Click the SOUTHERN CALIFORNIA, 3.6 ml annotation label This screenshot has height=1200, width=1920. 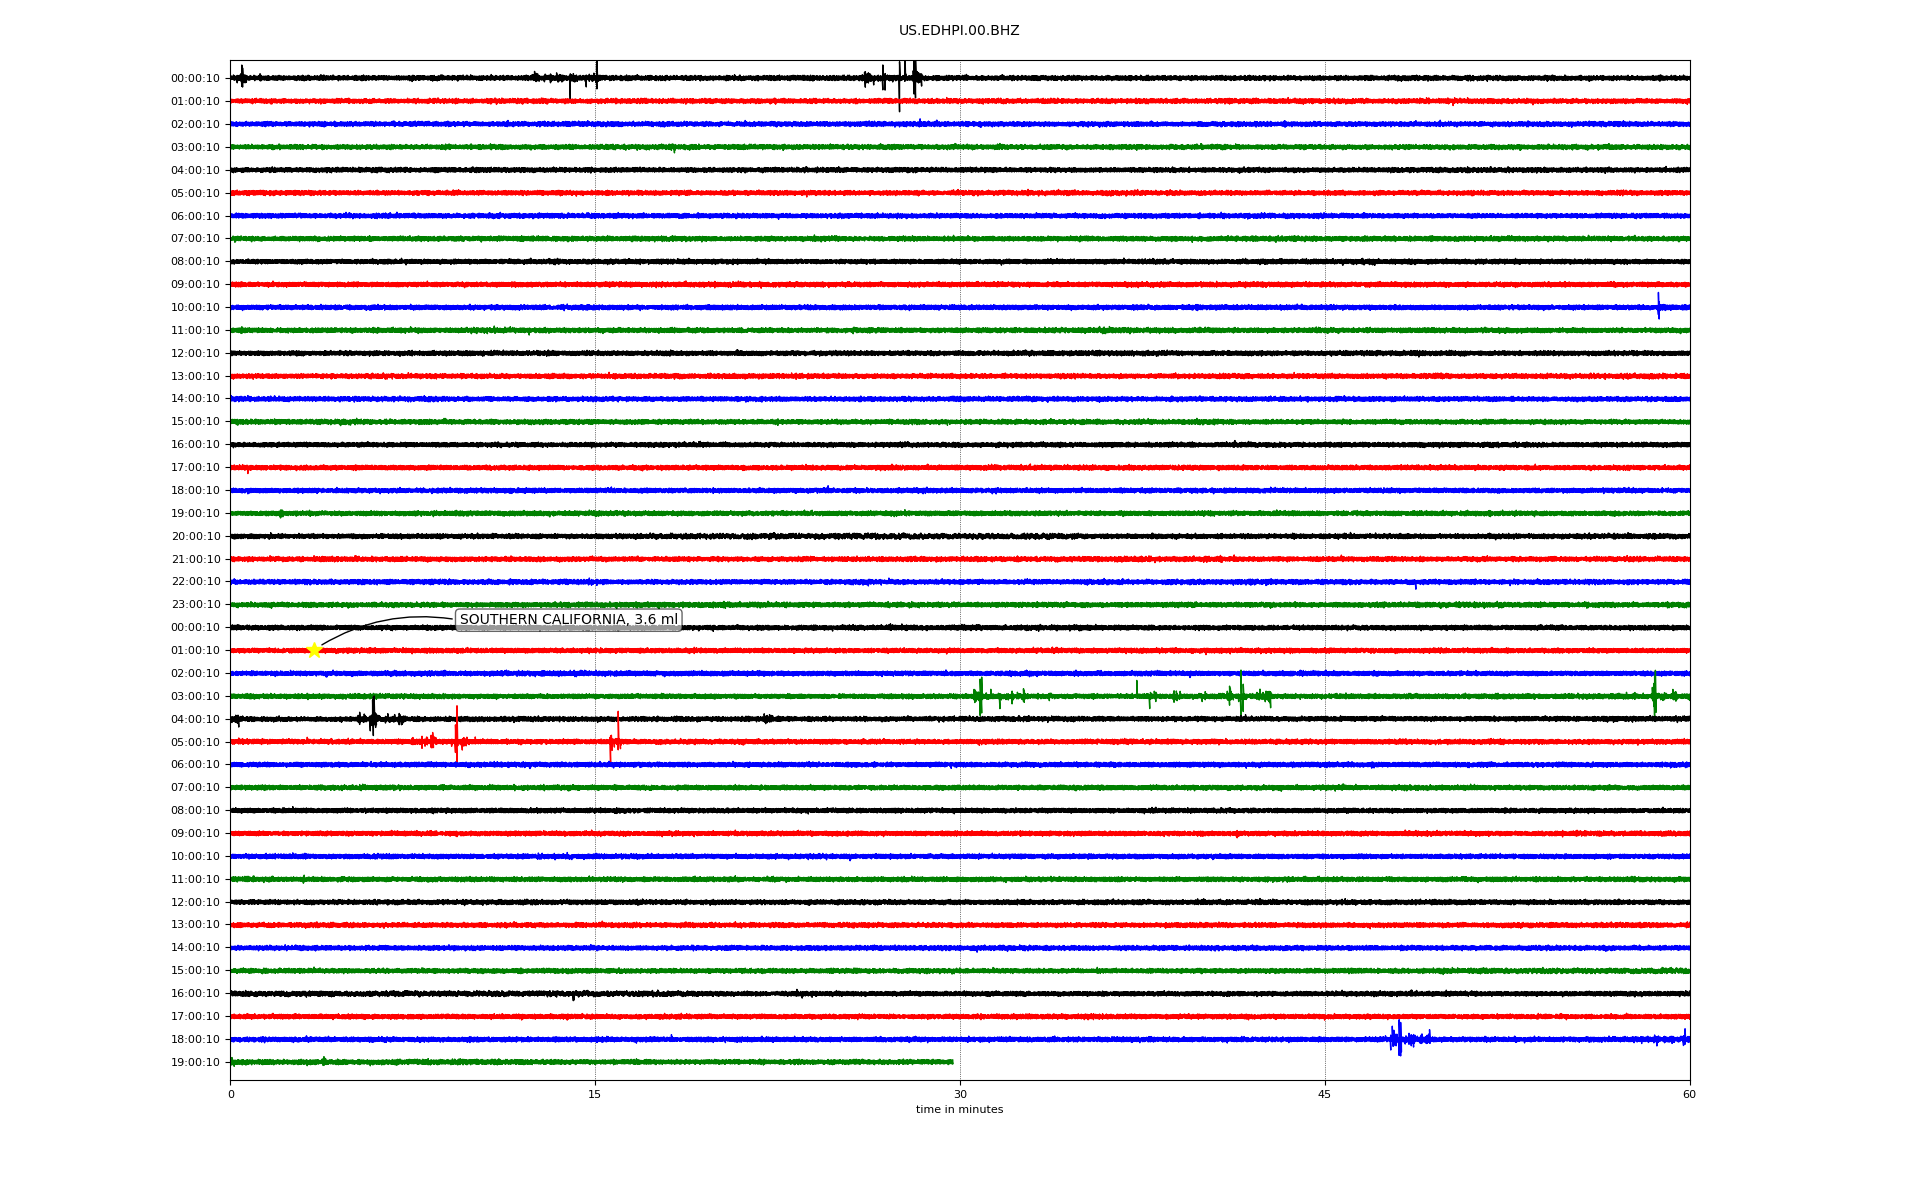coord(568,620)
